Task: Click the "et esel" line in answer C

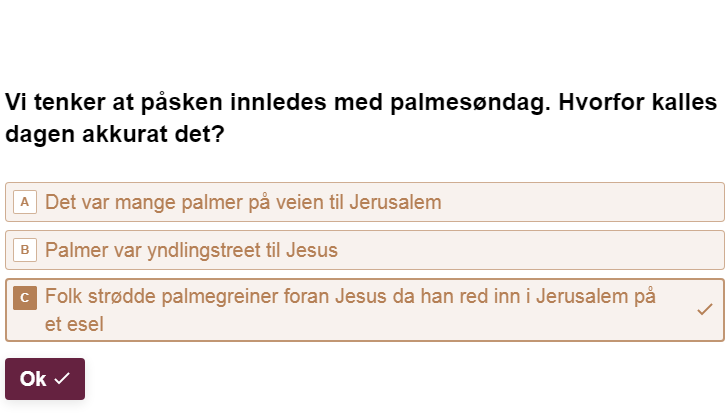Action: pos(73,323)
